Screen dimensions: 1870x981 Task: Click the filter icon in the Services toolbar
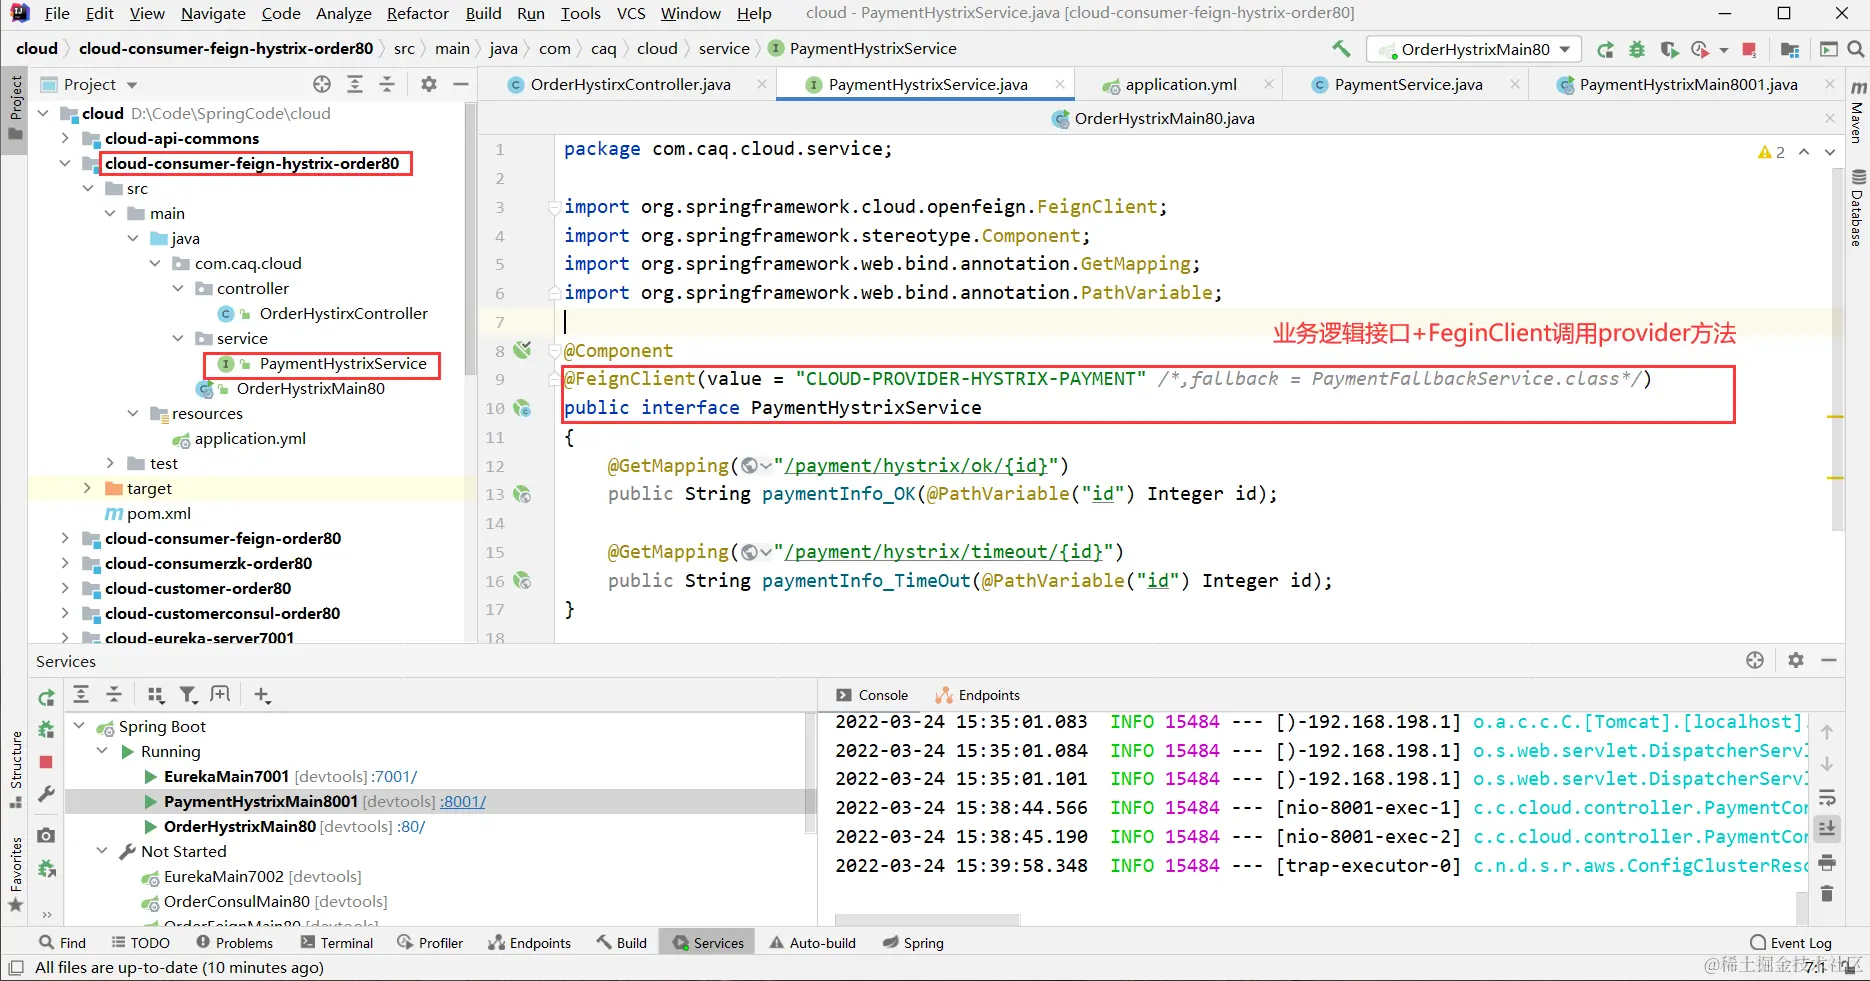point(187,695)
